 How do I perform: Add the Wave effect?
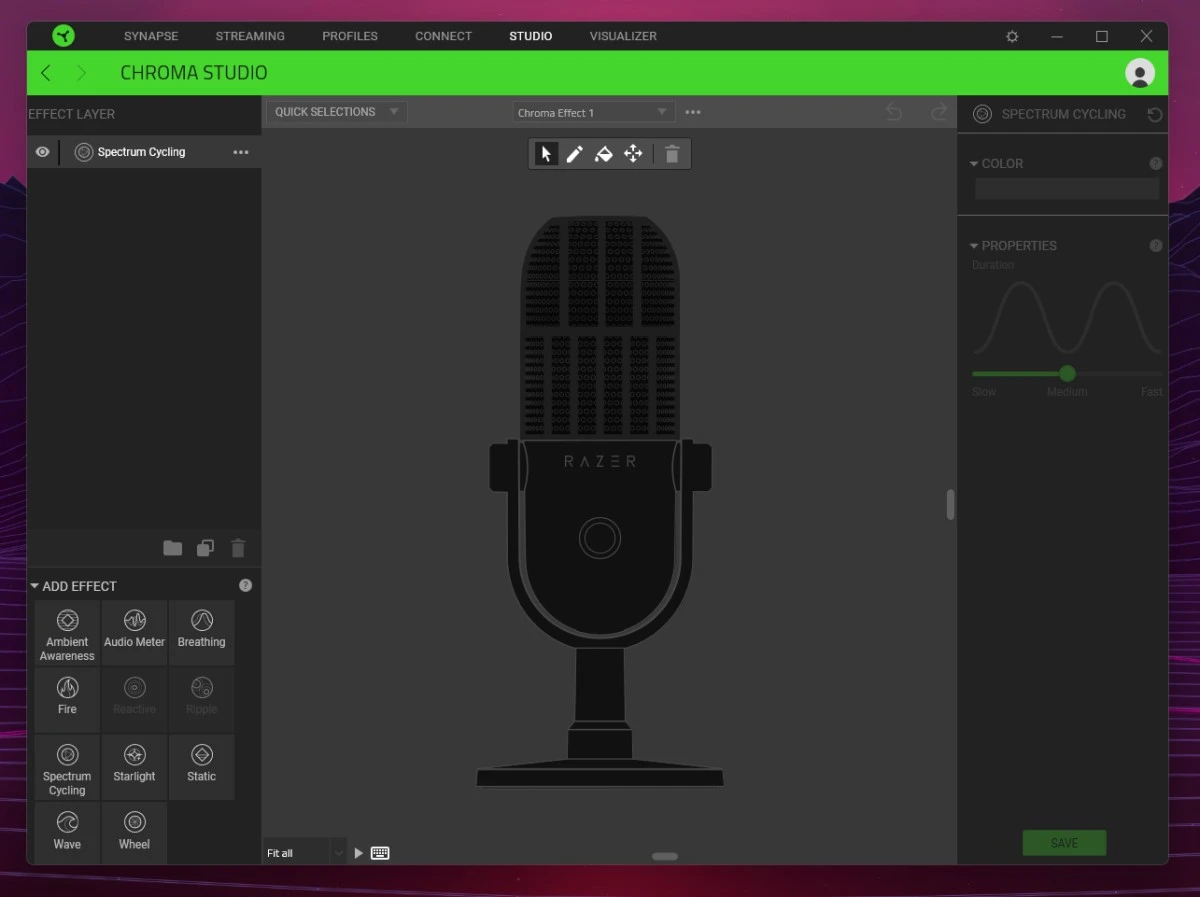[67, 831]
